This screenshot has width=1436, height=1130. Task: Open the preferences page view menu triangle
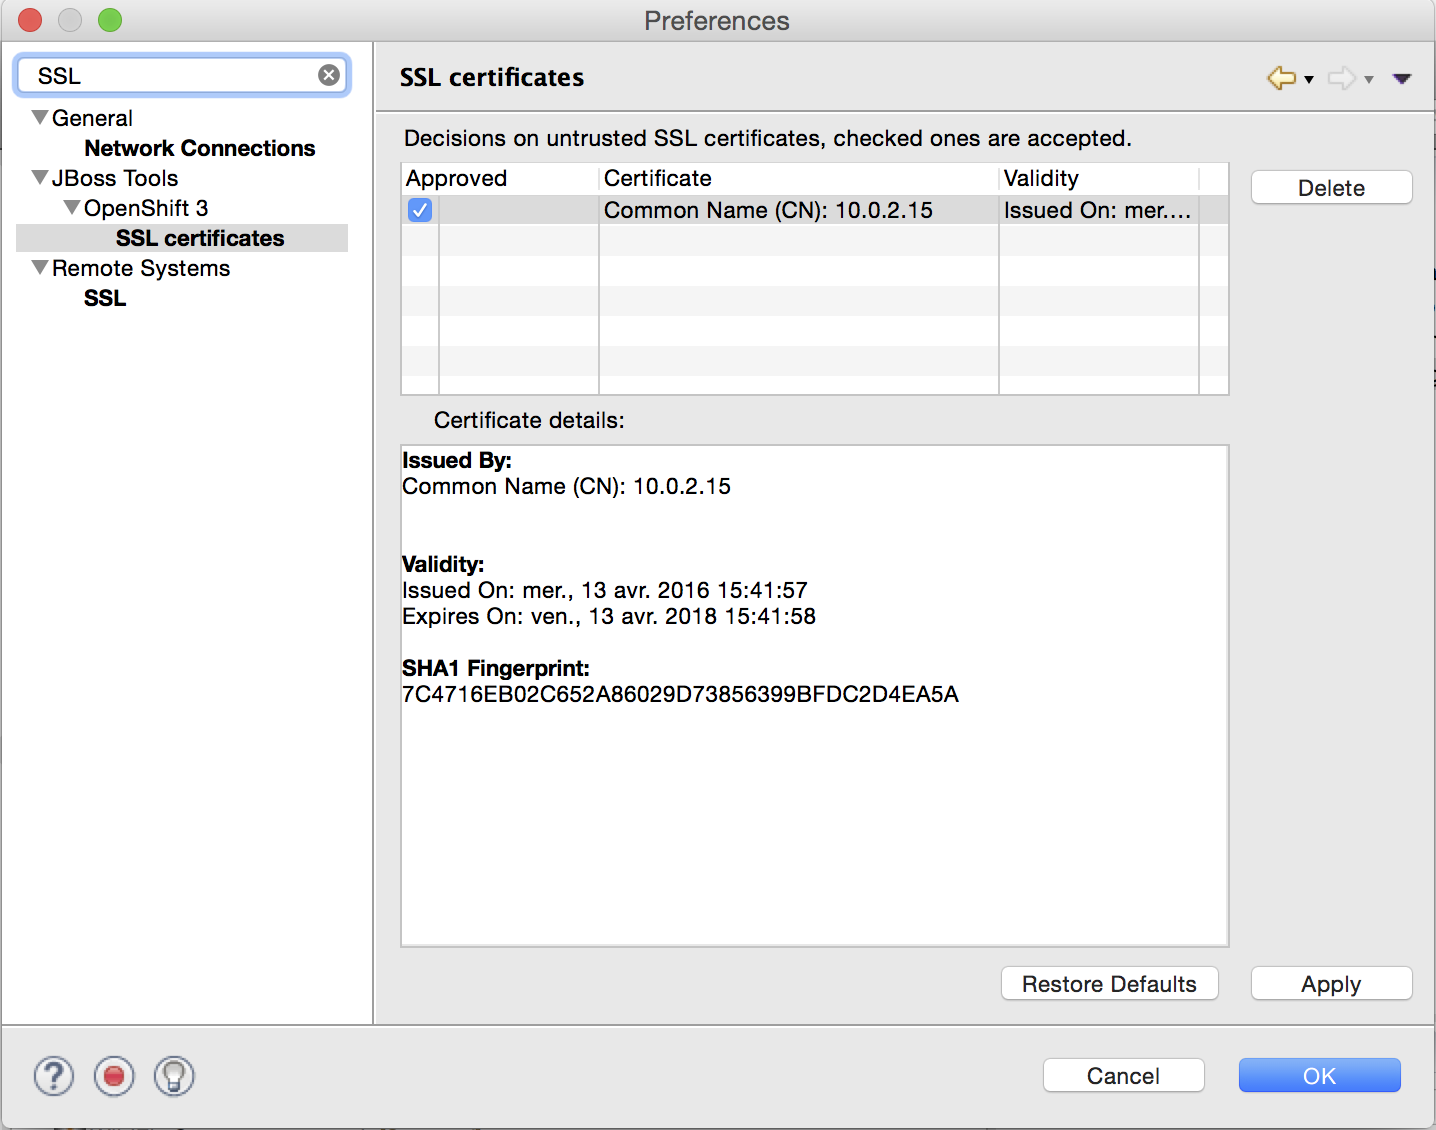pos(1402,79)
